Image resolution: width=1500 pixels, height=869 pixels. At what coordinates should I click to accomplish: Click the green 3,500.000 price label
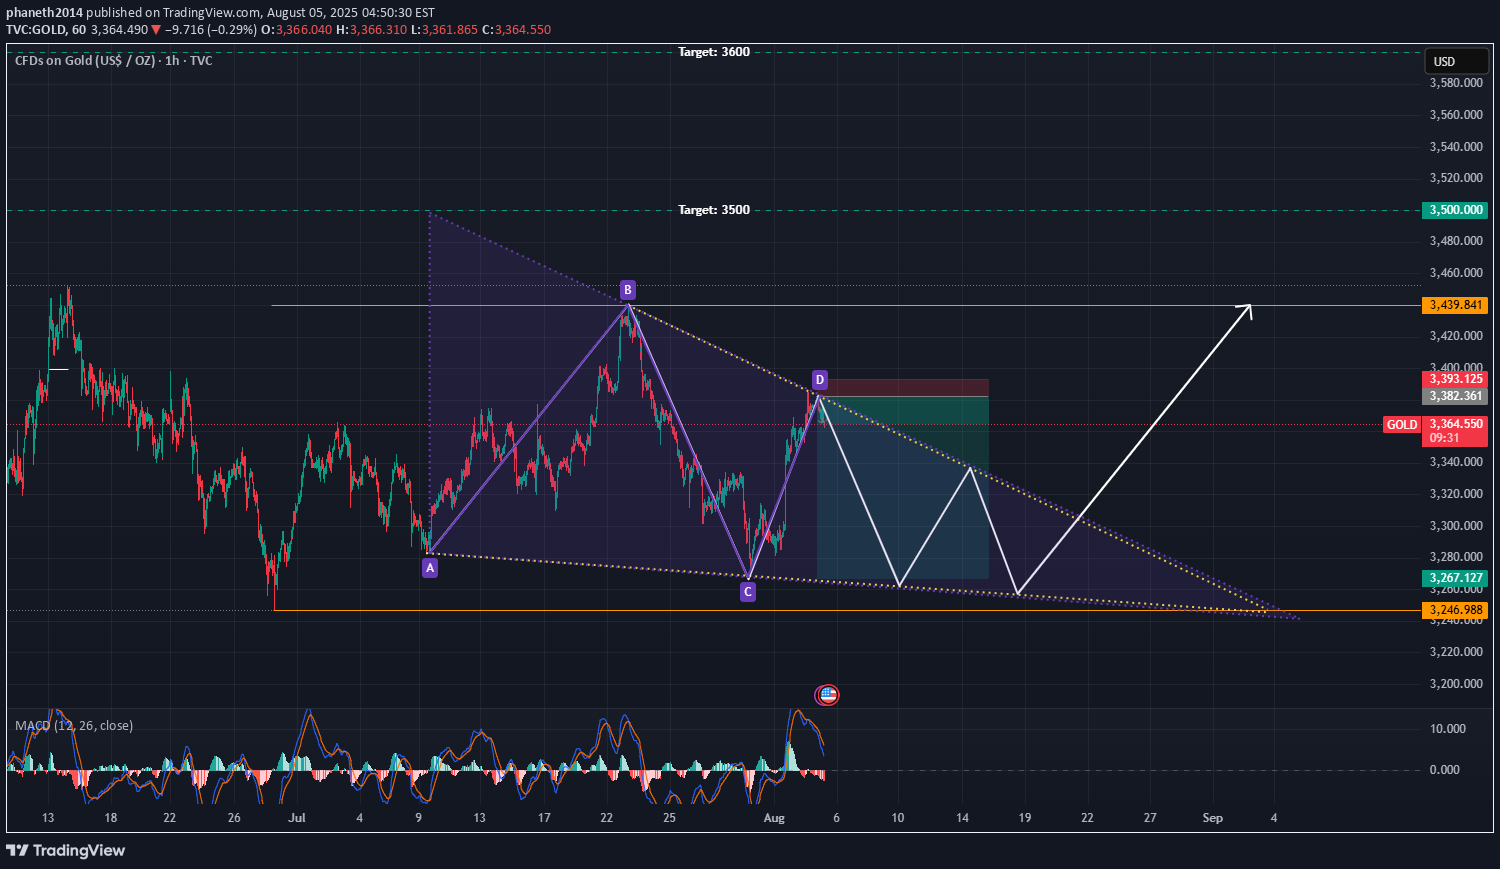click(1455, 210)
